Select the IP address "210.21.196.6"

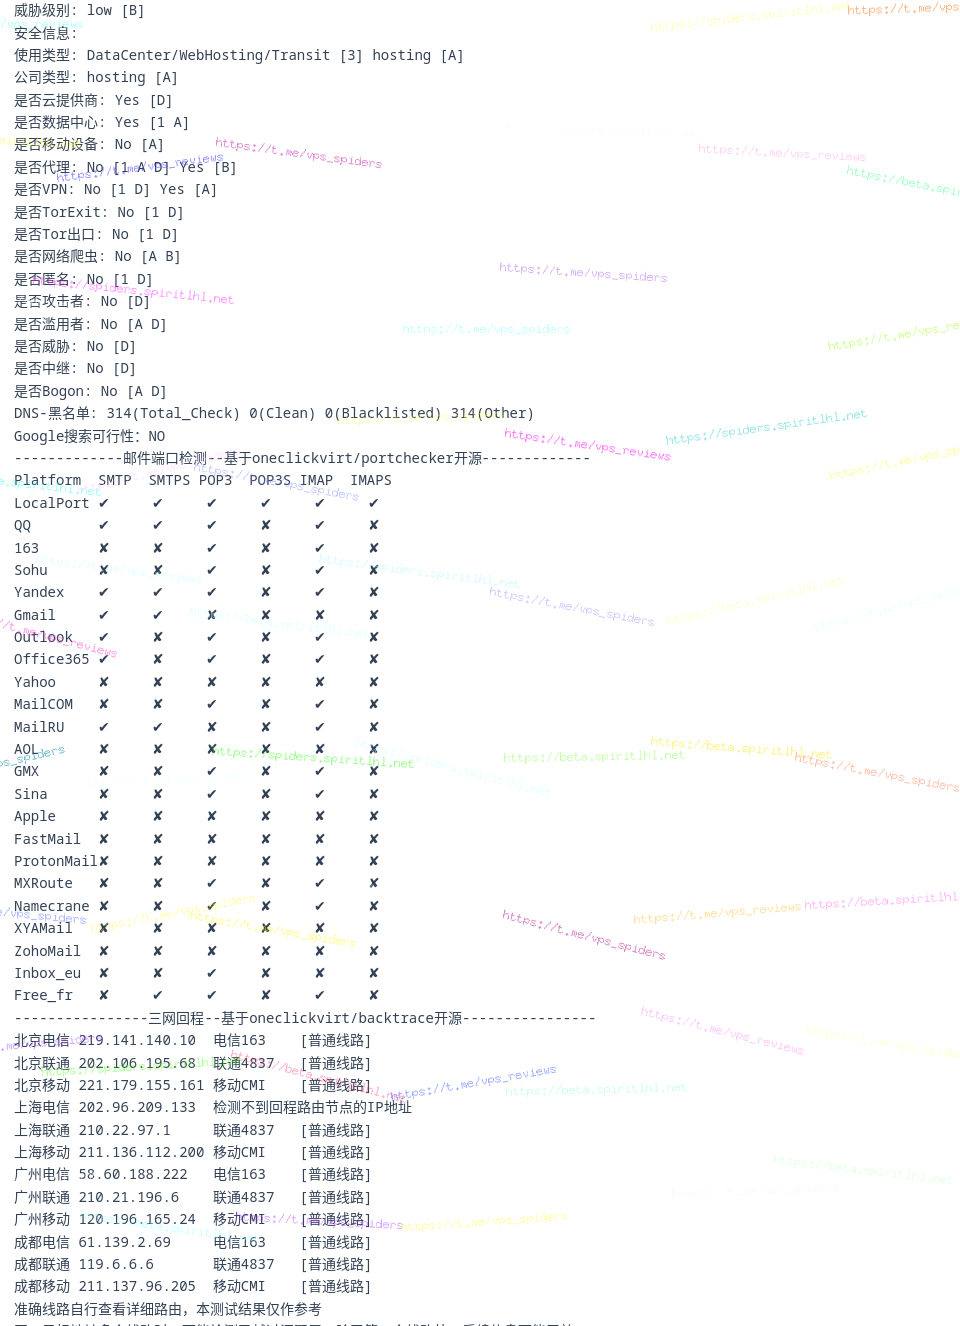coord(129,1197)
